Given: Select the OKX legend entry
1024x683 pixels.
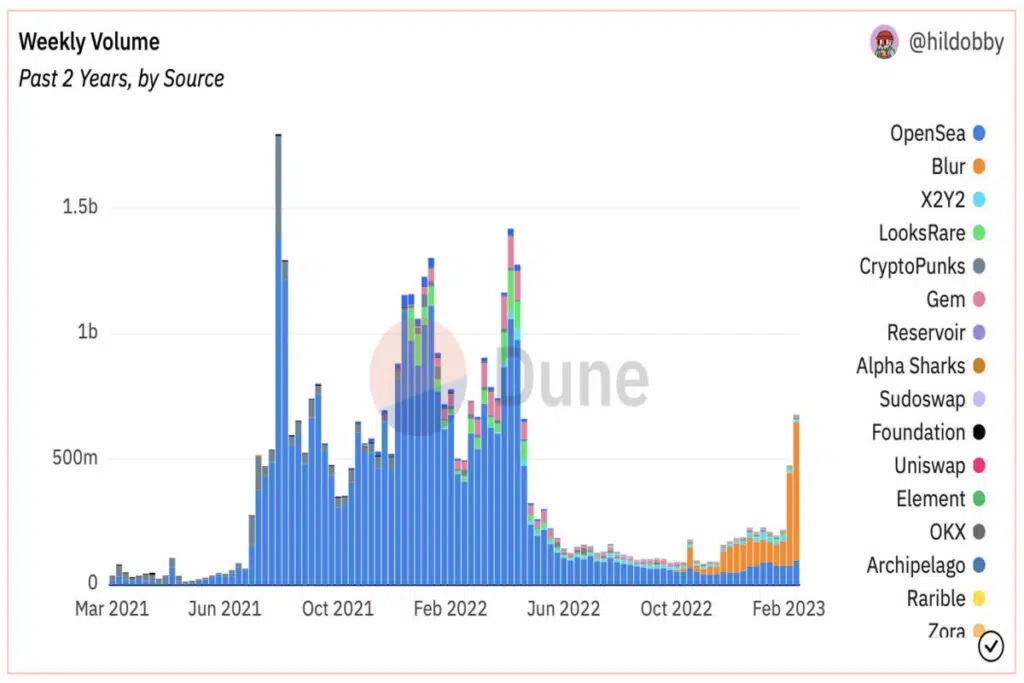Looking at the screenshot, I should point(957,532).
